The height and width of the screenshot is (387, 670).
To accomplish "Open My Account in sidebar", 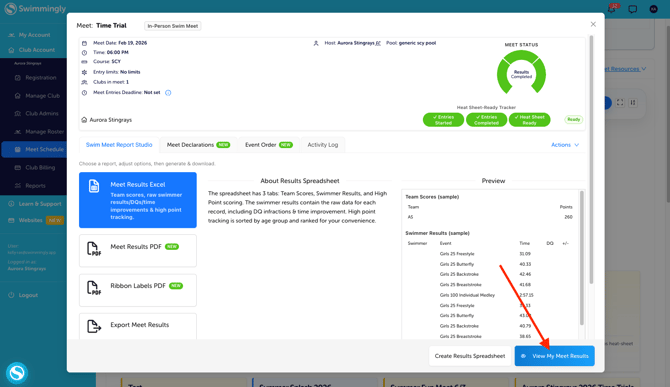I will [x=33, y=35].
